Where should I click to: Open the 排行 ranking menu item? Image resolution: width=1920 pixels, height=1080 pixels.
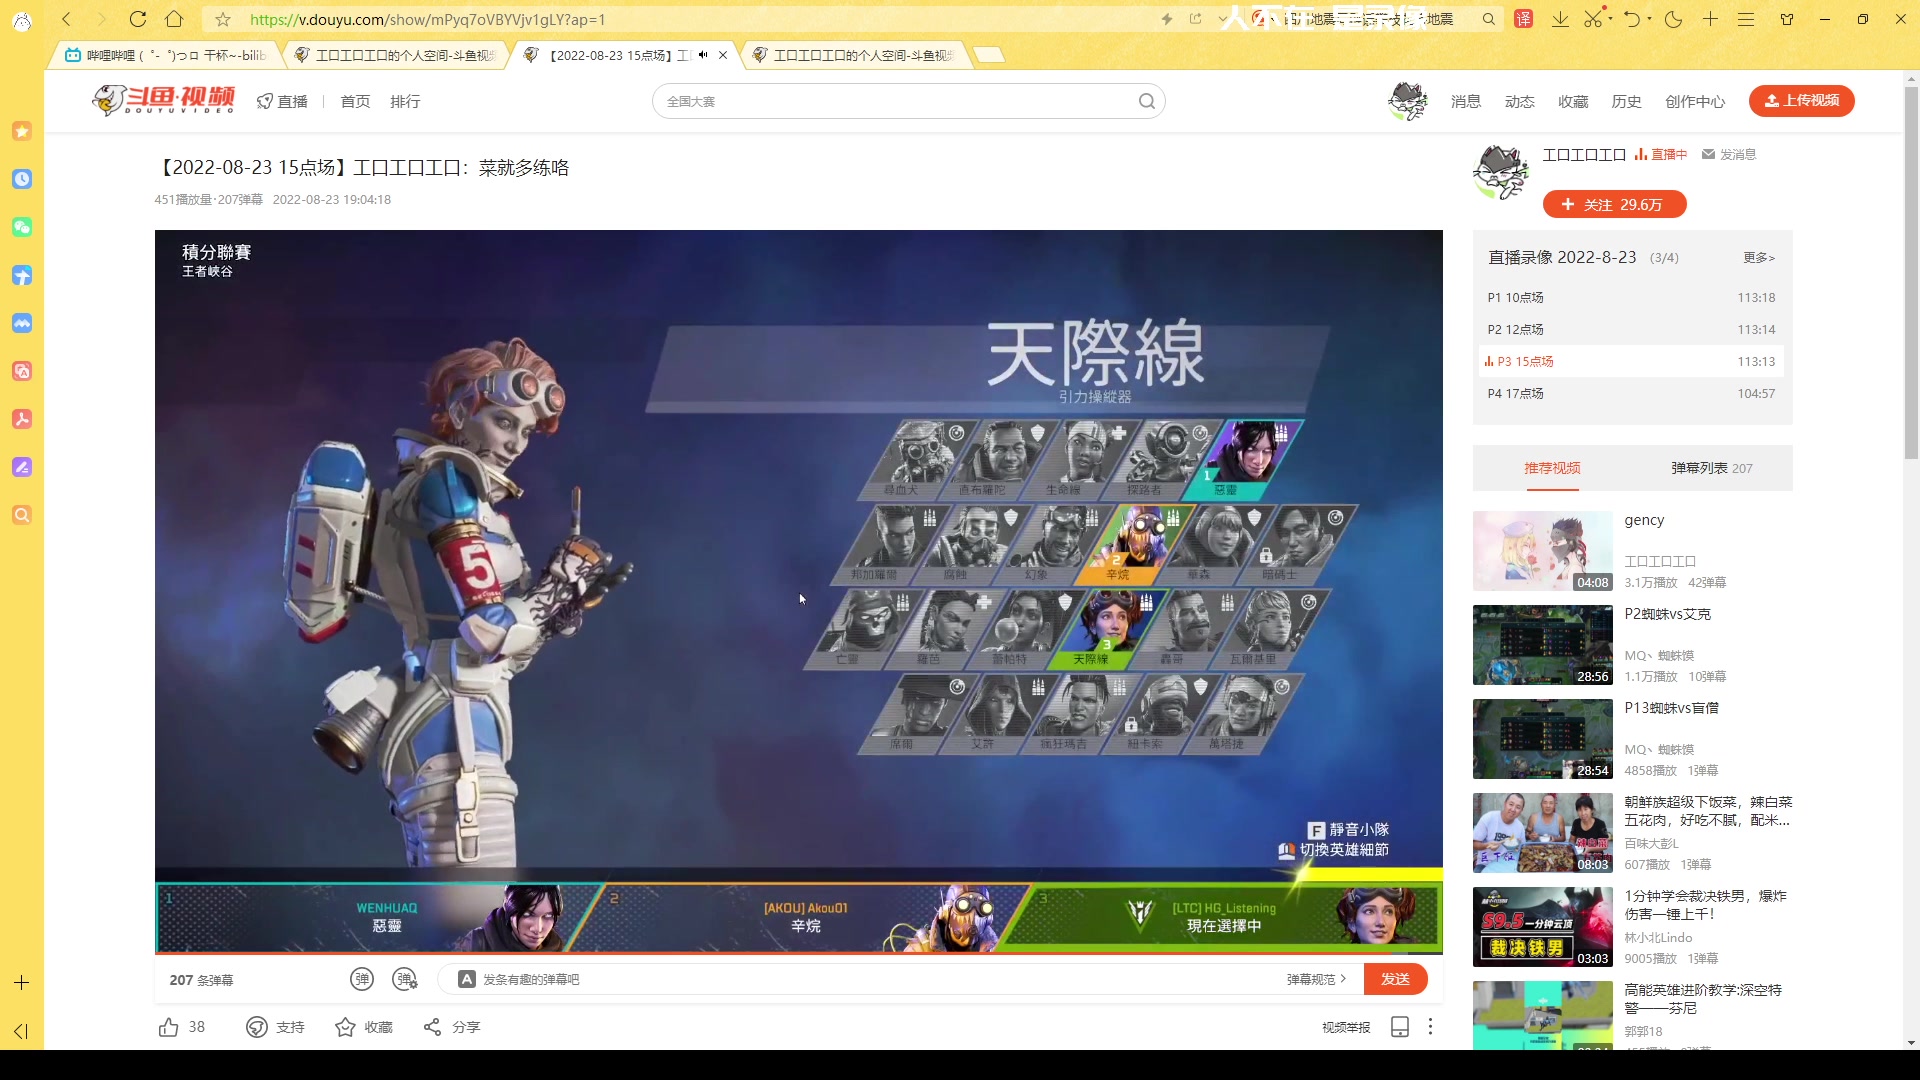click(x=405, y=101)
